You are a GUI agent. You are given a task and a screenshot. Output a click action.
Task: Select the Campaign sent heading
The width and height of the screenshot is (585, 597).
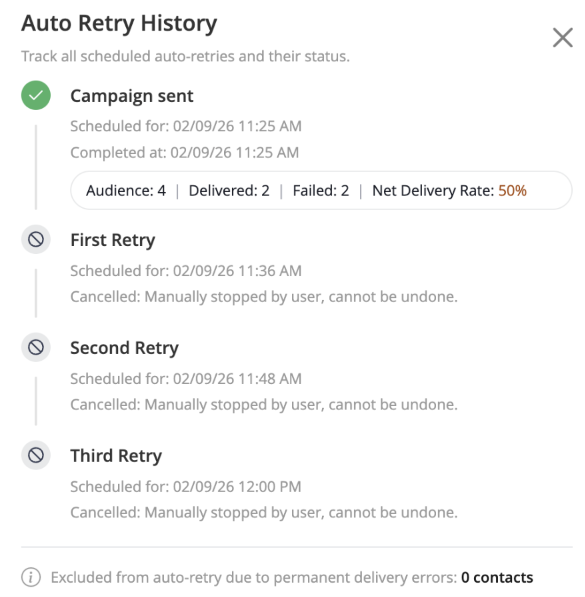point(132,96)
